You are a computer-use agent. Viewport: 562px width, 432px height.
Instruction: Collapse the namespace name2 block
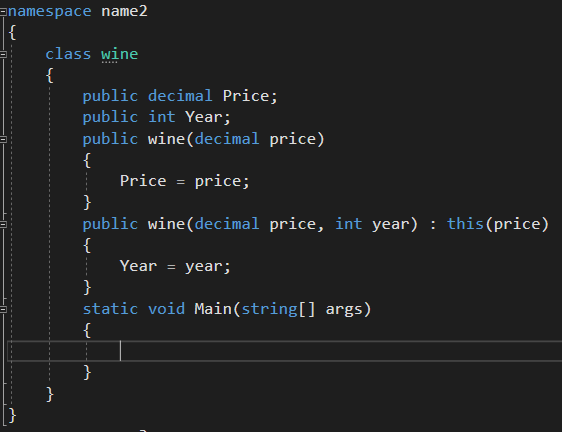pyautogui.click(x=3, y=12)
